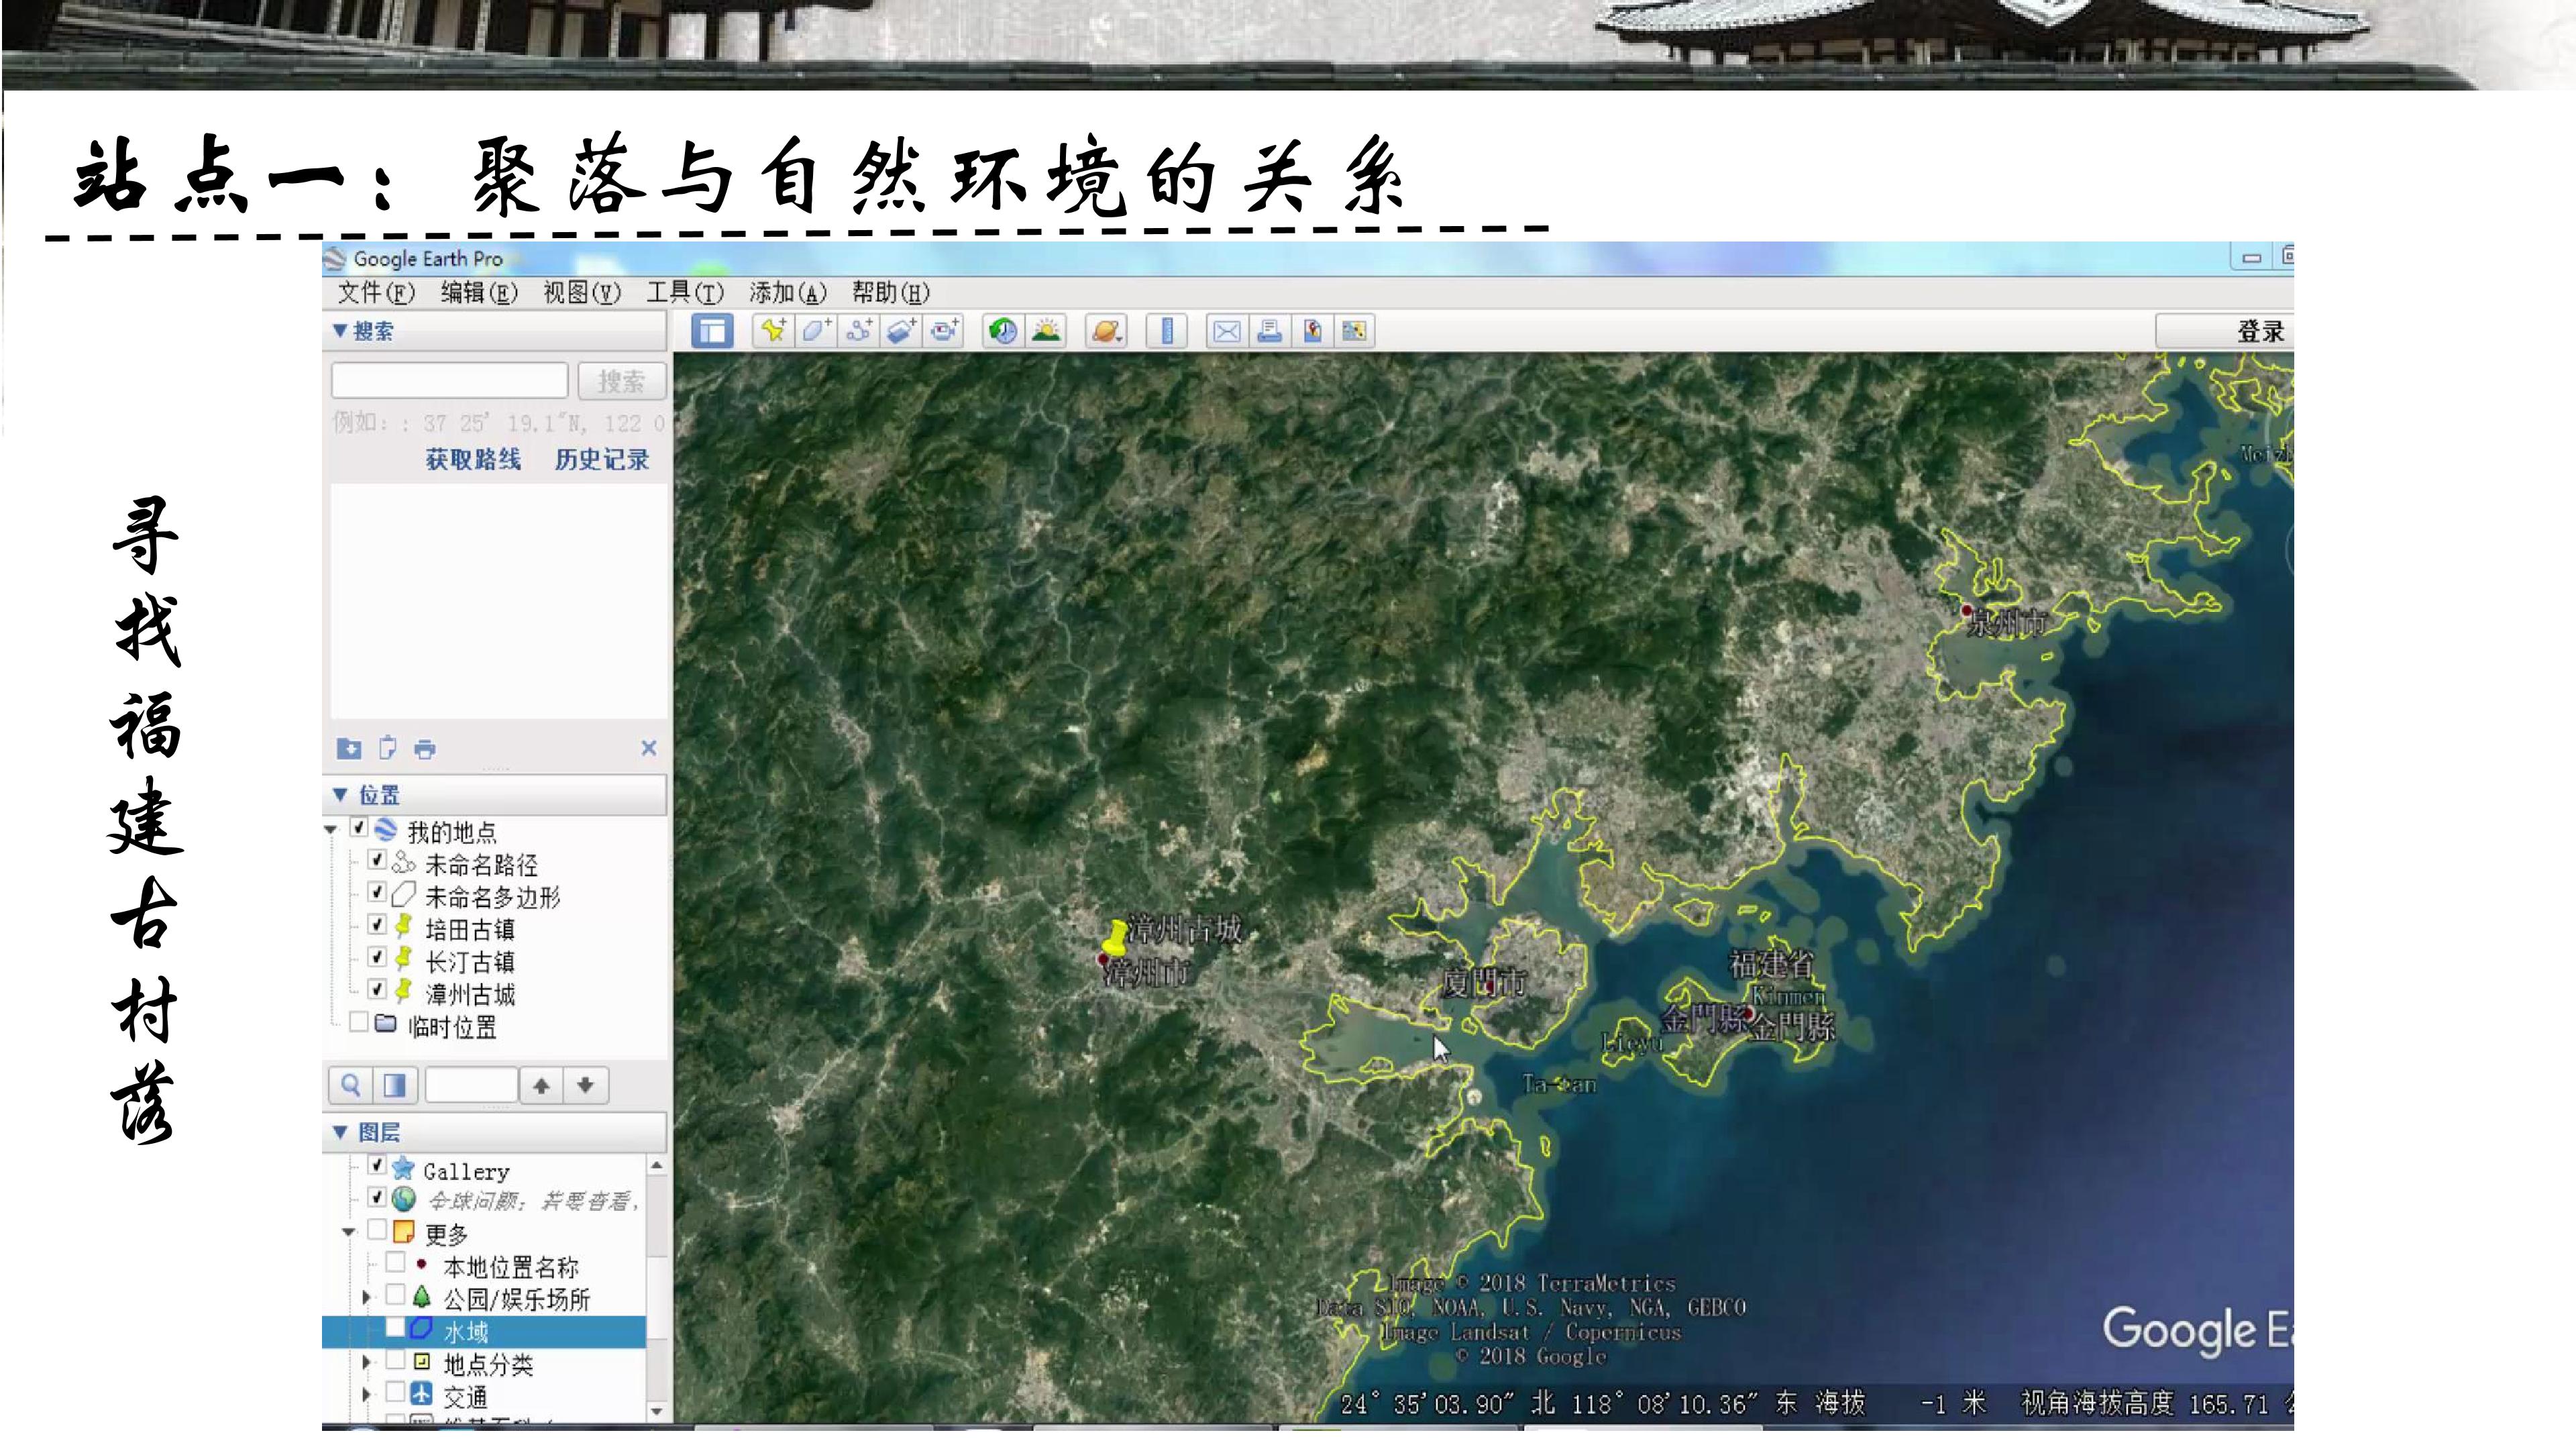Open the historical imagery clock icon
Viewport: 2576px width, 1449px height.
pos(1003,332)
